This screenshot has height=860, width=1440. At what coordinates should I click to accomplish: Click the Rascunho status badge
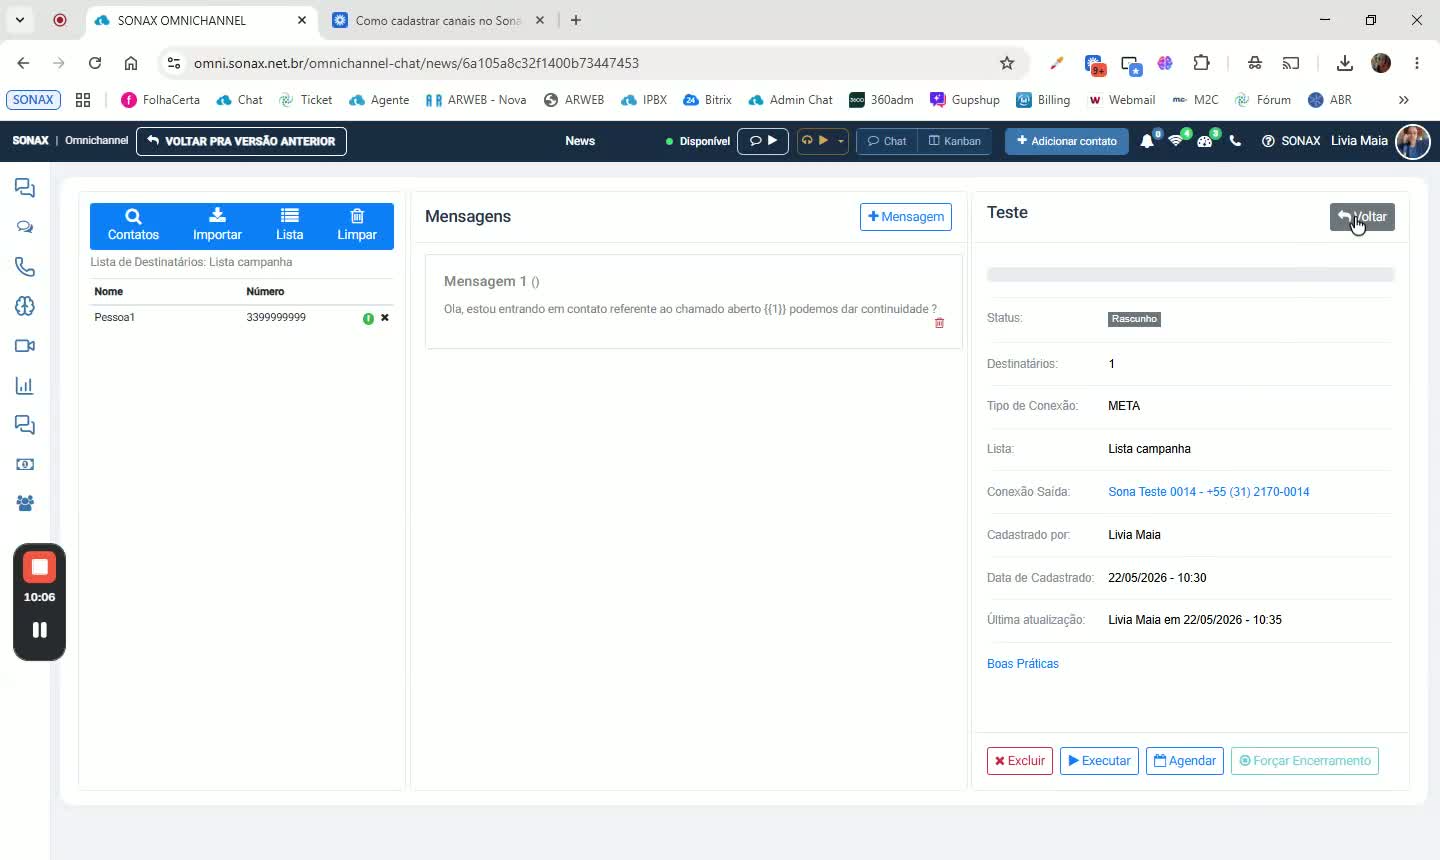pyautogui.click(x=1134, y=319)
